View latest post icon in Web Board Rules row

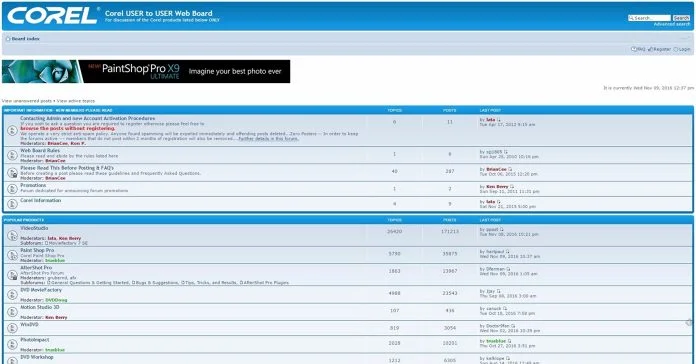[505, 152]
